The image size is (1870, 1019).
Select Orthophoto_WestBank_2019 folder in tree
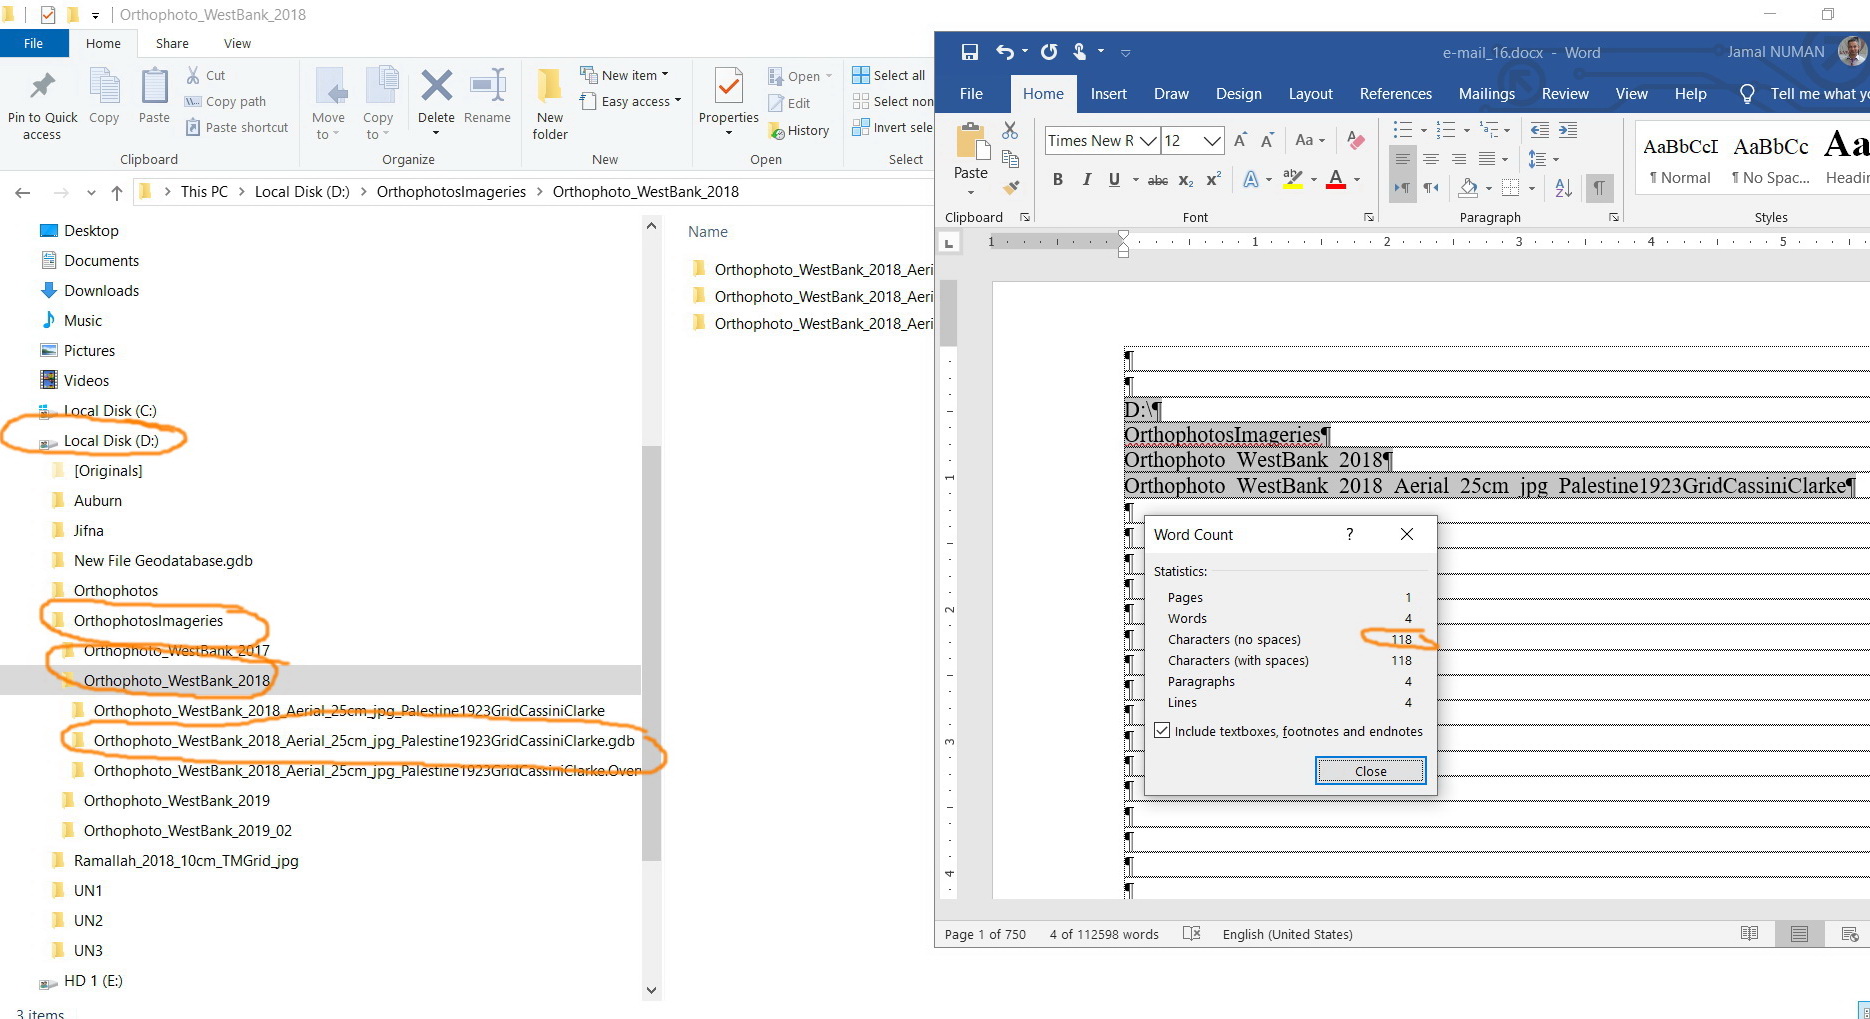point(176,801)
